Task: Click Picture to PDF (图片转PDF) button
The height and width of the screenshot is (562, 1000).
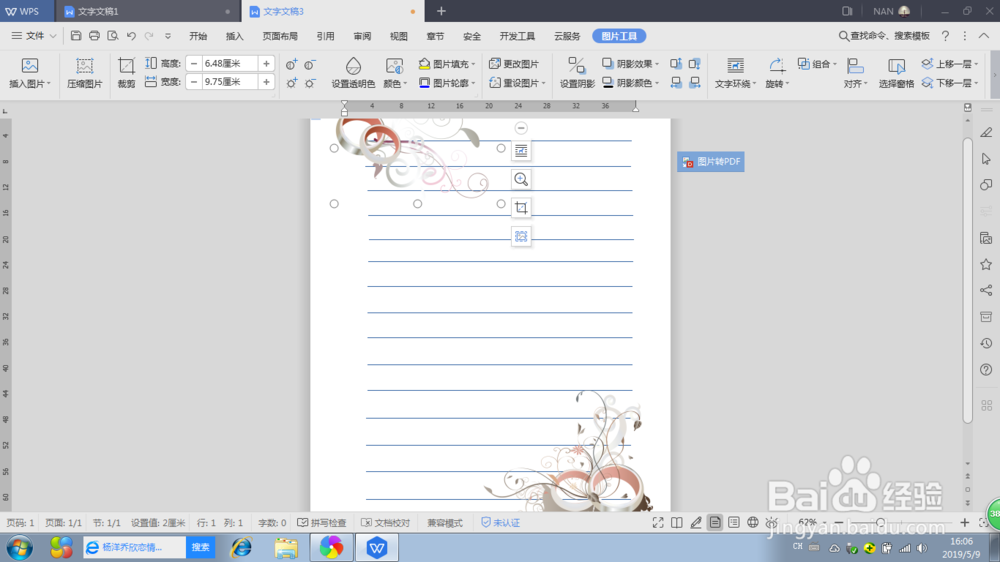Action: click(x=710, y=161)
